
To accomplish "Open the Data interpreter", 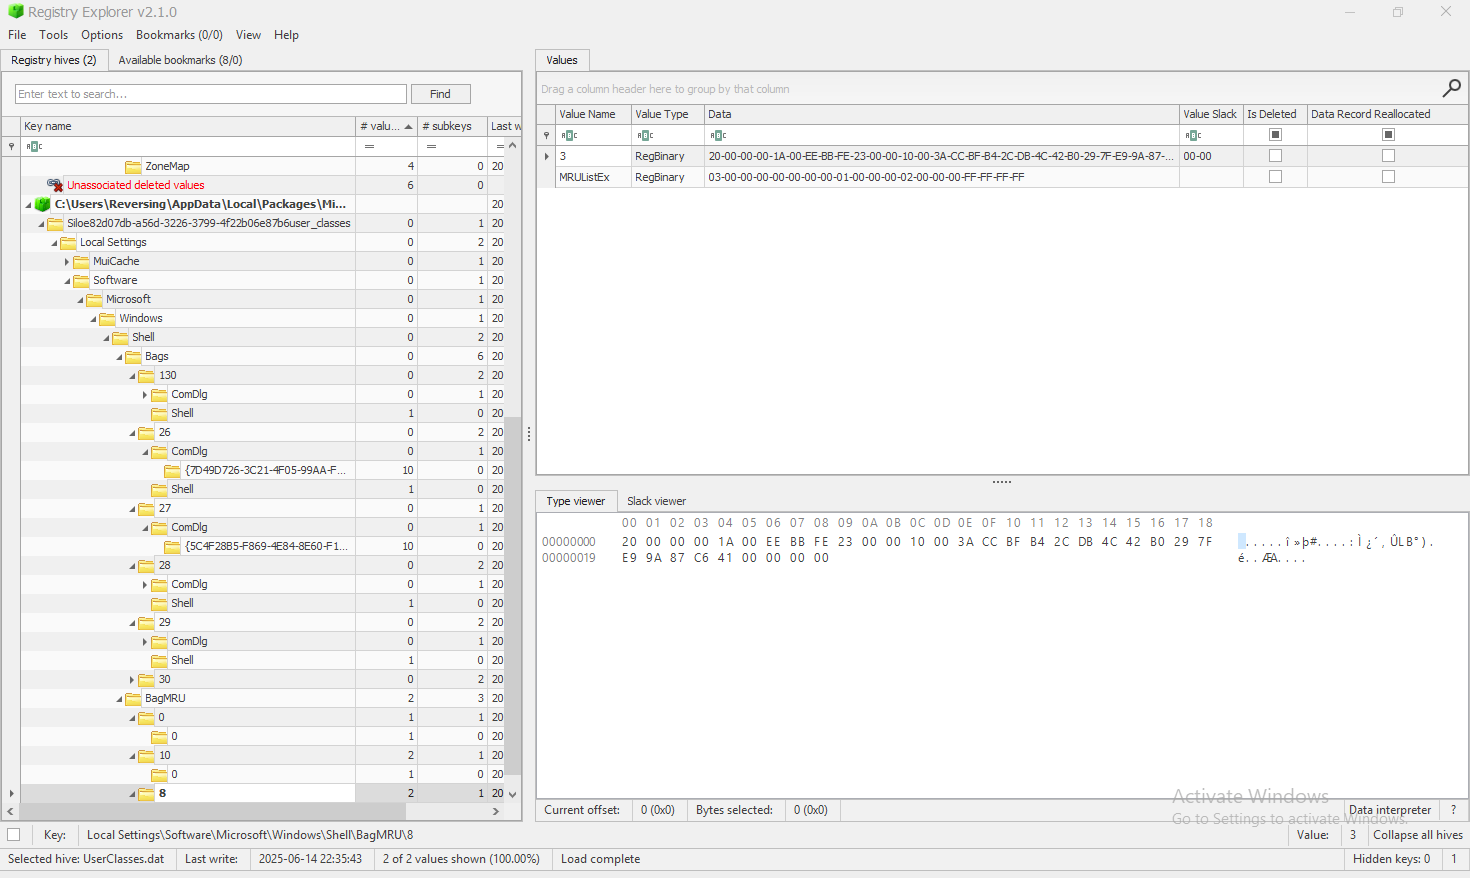I will tap(1390, 810).
